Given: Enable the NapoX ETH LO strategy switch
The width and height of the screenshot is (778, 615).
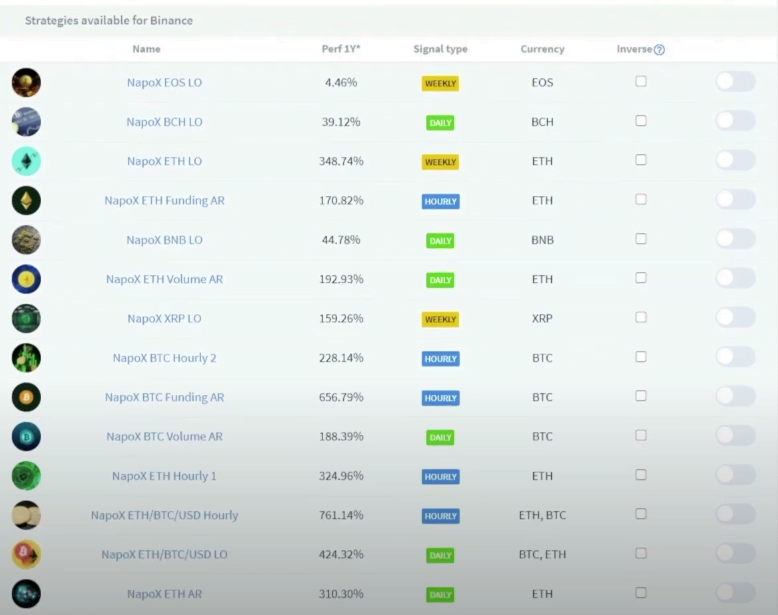Looking at the screenshot, I should click(735, 160).
